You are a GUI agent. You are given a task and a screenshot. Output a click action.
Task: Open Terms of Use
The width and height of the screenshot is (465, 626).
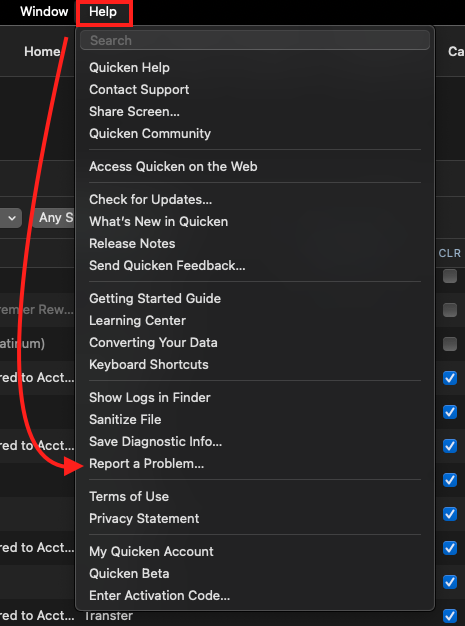[129, 496]
